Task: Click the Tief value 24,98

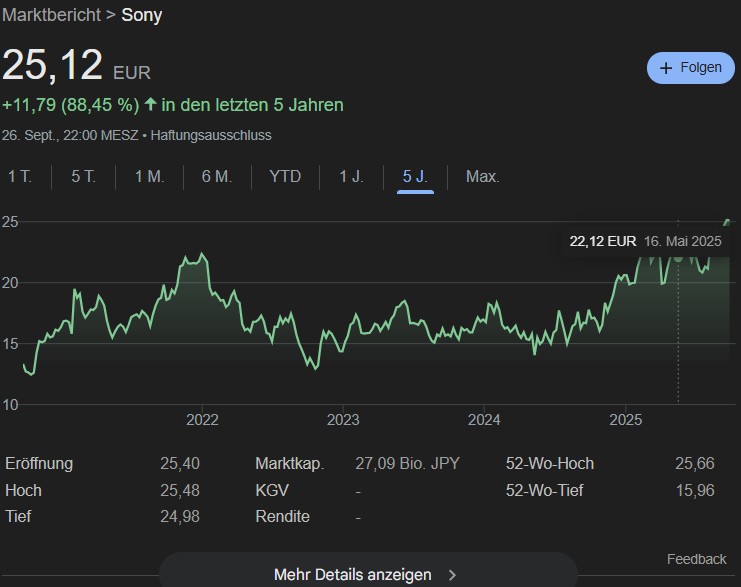Action: pyautogui.click(x=180, y=517)
